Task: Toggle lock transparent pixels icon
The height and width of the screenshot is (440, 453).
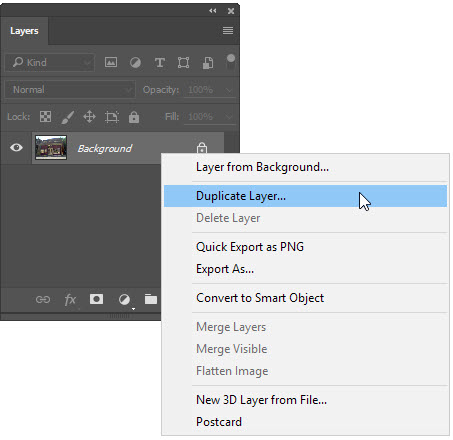Action: [45, 117]
